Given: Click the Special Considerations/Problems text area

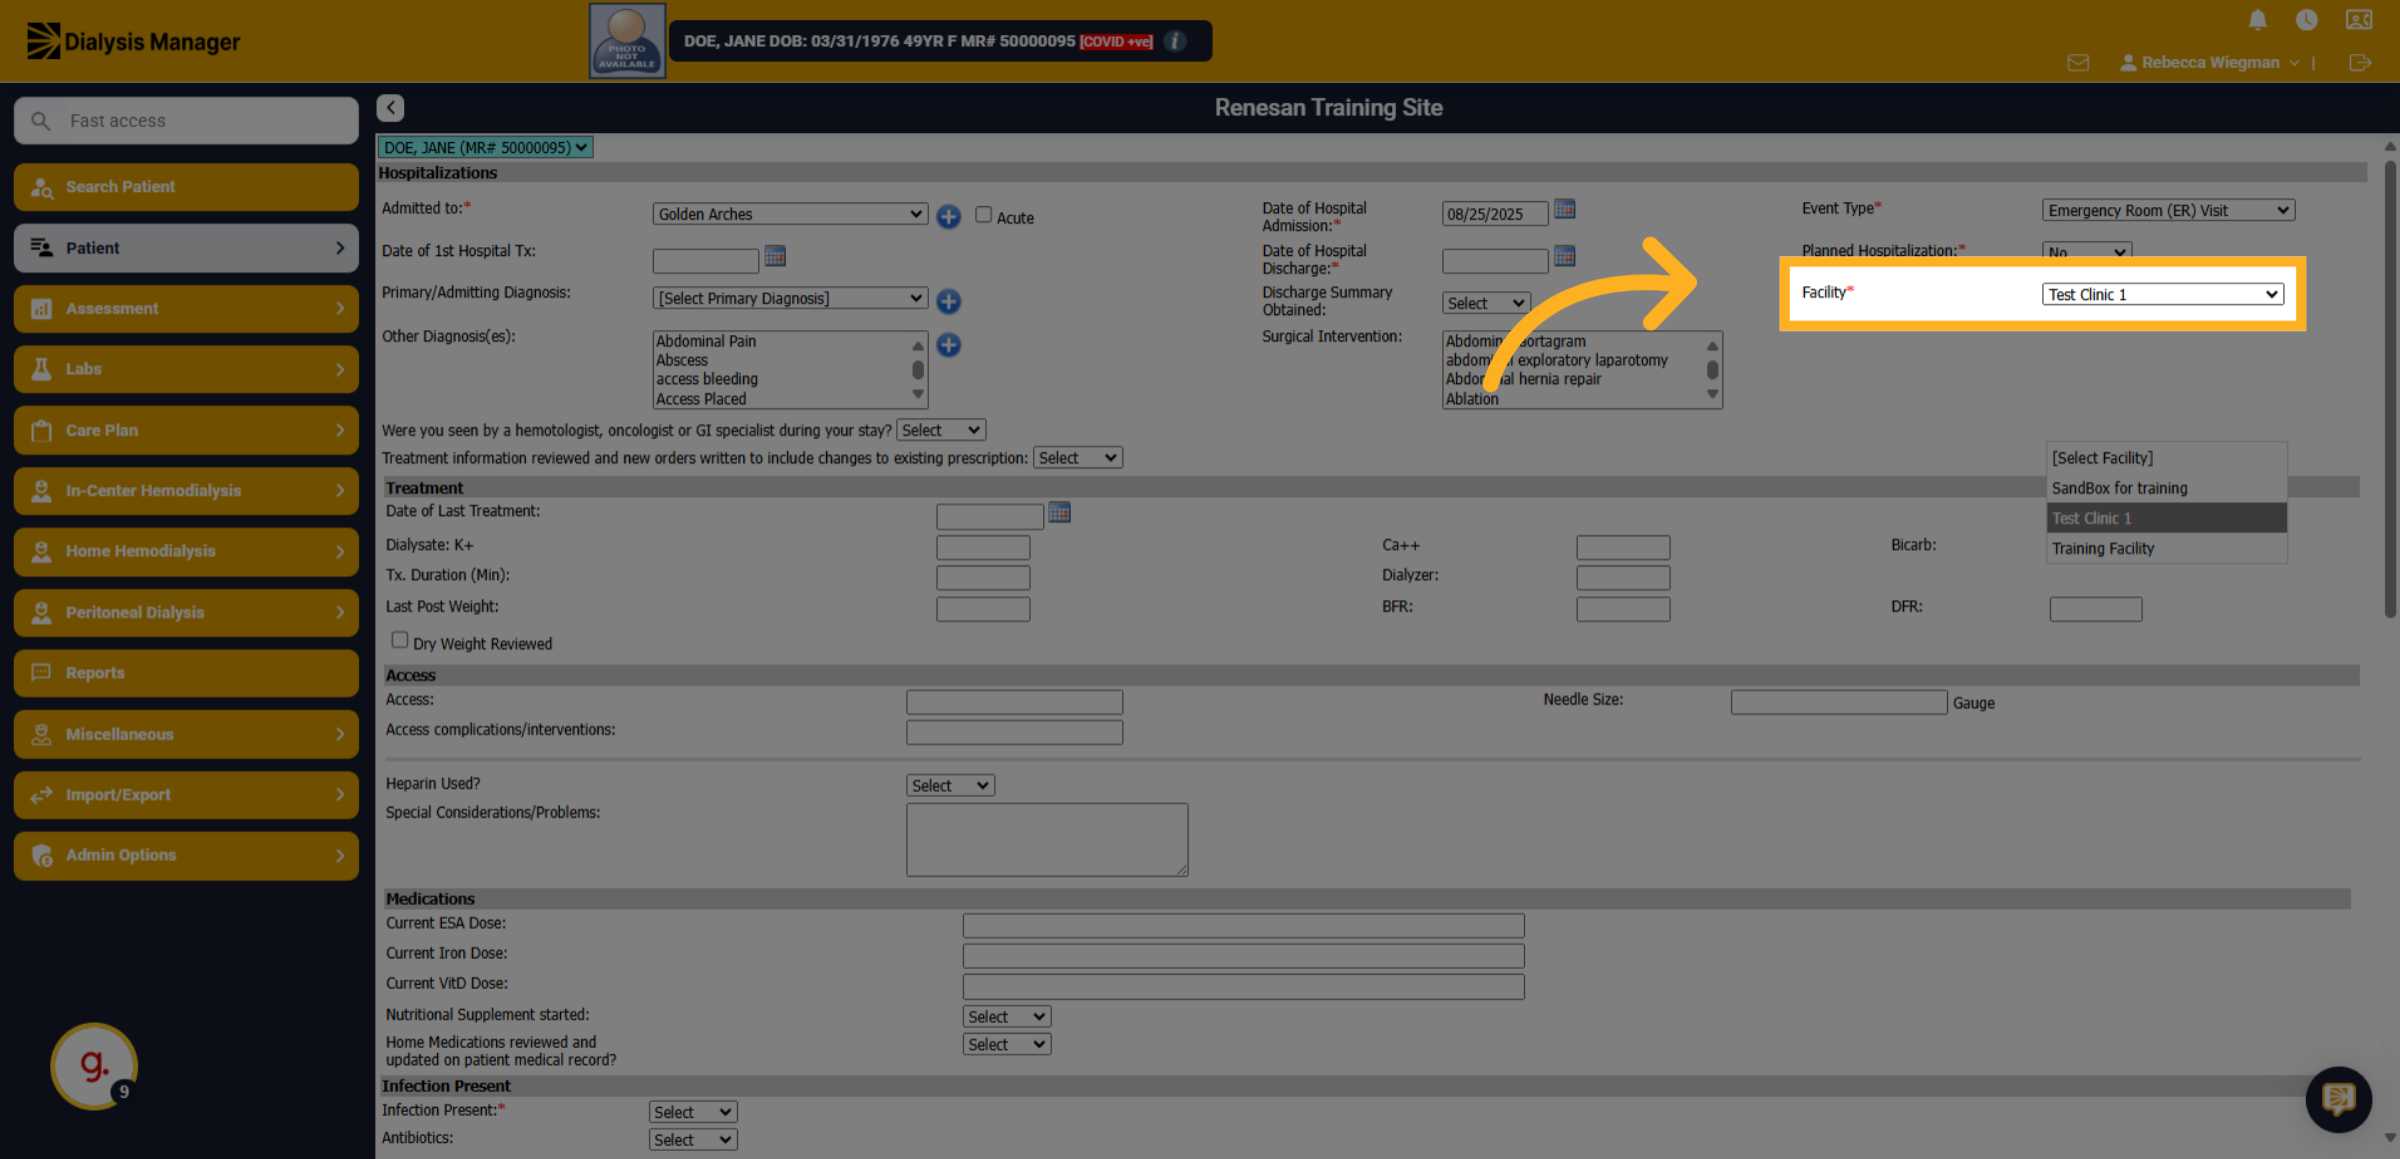Looking at the screenshot, I should [1047, 839].
